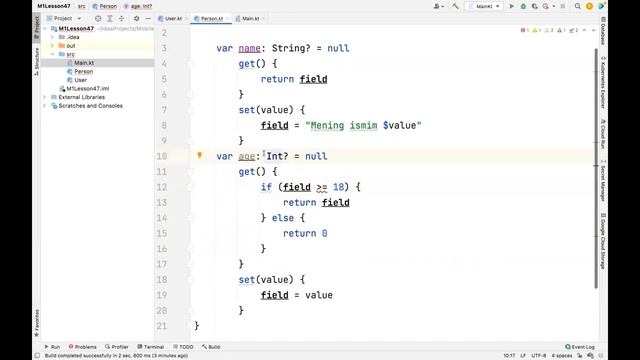
Task: Expand External Libraries node
Action: tap(45, 97)
